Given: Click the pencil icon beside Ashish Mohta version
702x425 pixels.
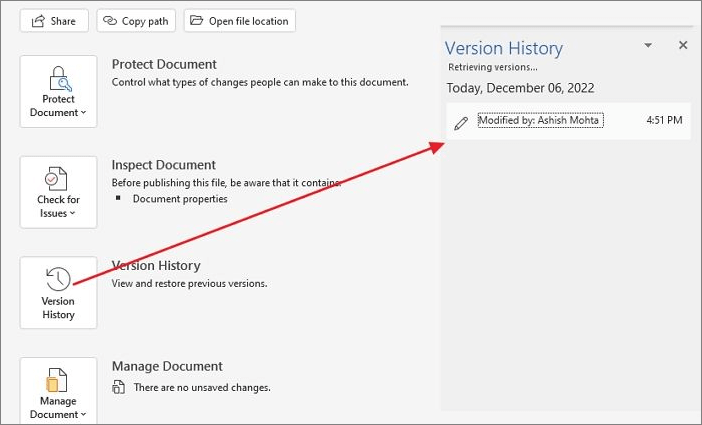Looking at the screenshot, I should (461, 122).
